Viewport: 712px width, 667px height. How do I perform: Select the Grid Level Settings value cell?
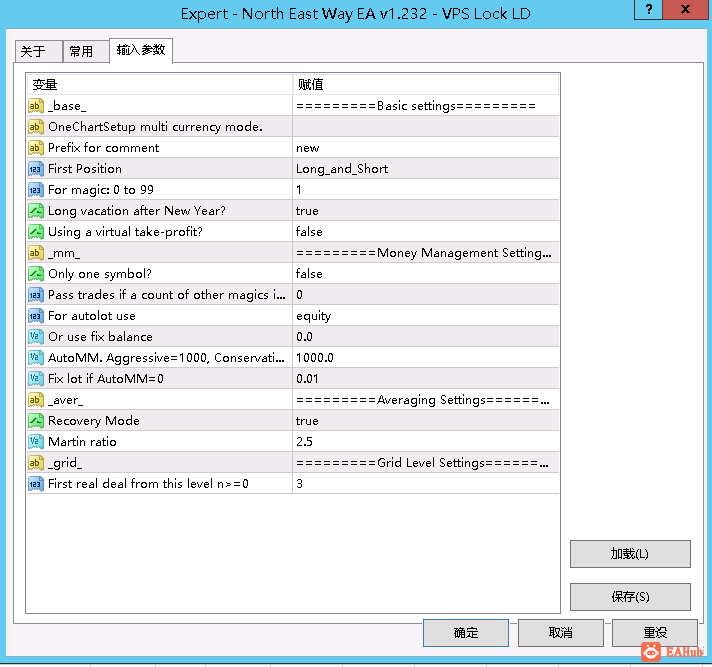pos(425,463)
